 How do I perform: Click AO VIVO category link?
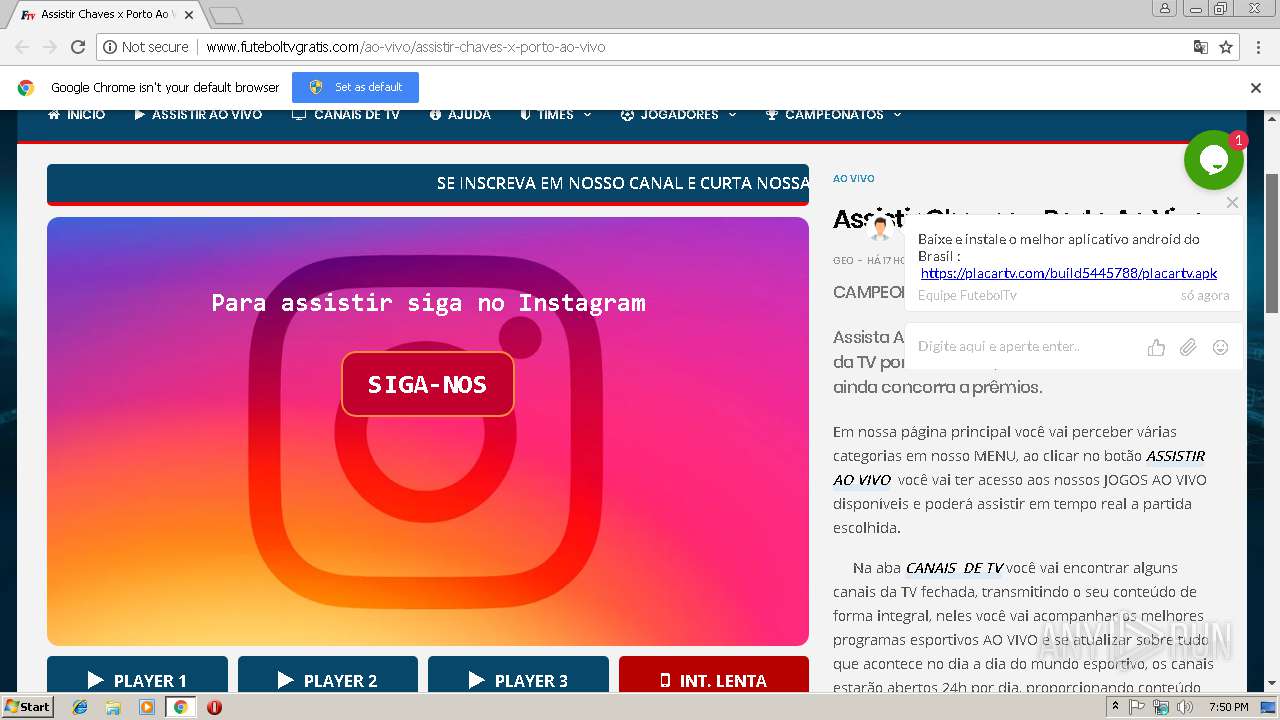[x=854, y=178]
